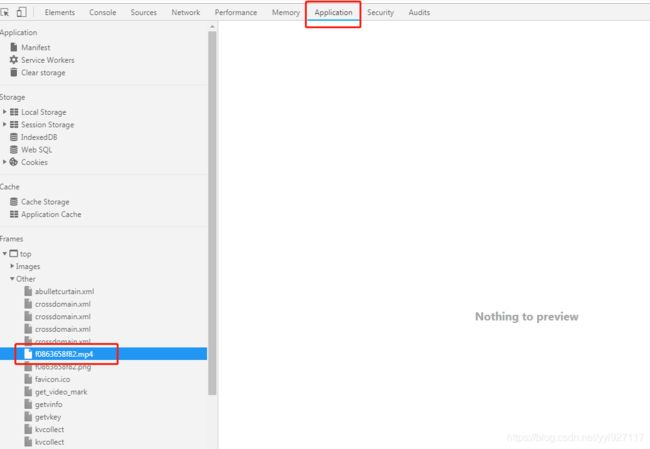Select the top frame label
The height and width of the screenshot is (449, 650).
pos(25,254)
